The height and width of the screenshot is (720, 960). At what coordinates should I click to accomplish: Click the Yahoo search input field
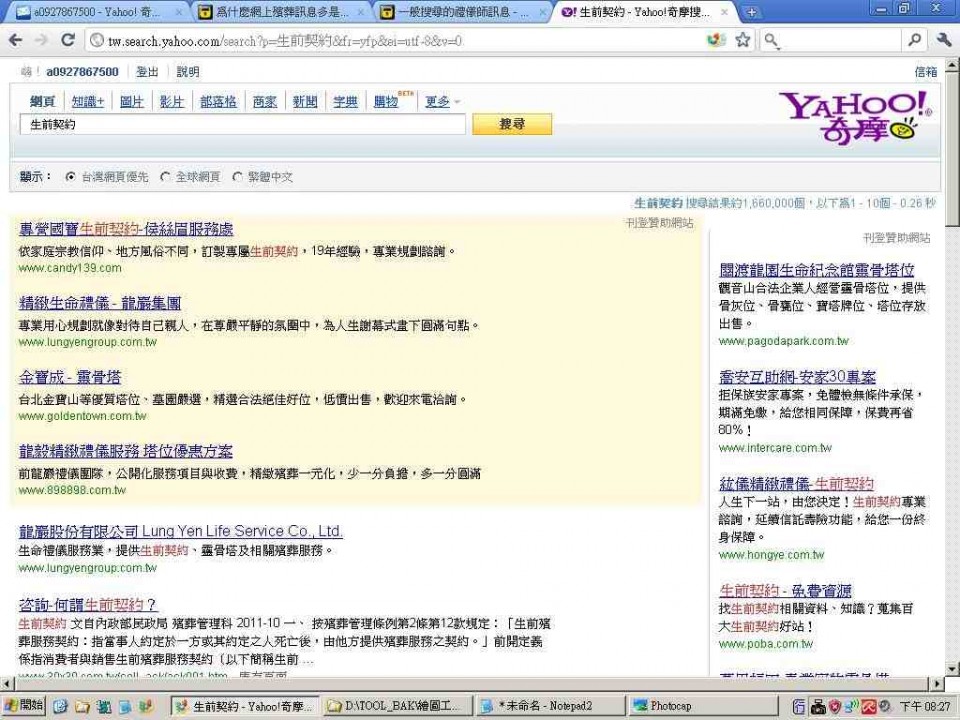coord(242,125)
